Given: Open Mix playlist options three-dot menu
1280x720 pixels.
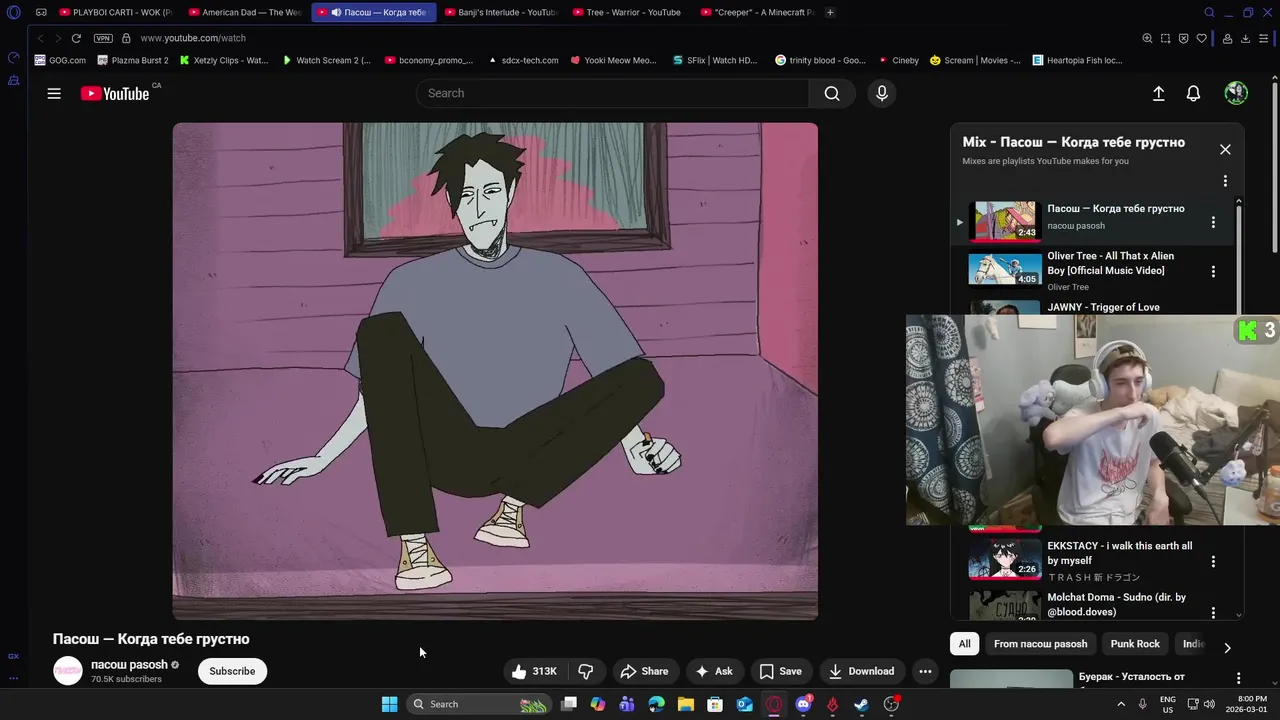Looking at the screenshot, I should coord(1225,181).
